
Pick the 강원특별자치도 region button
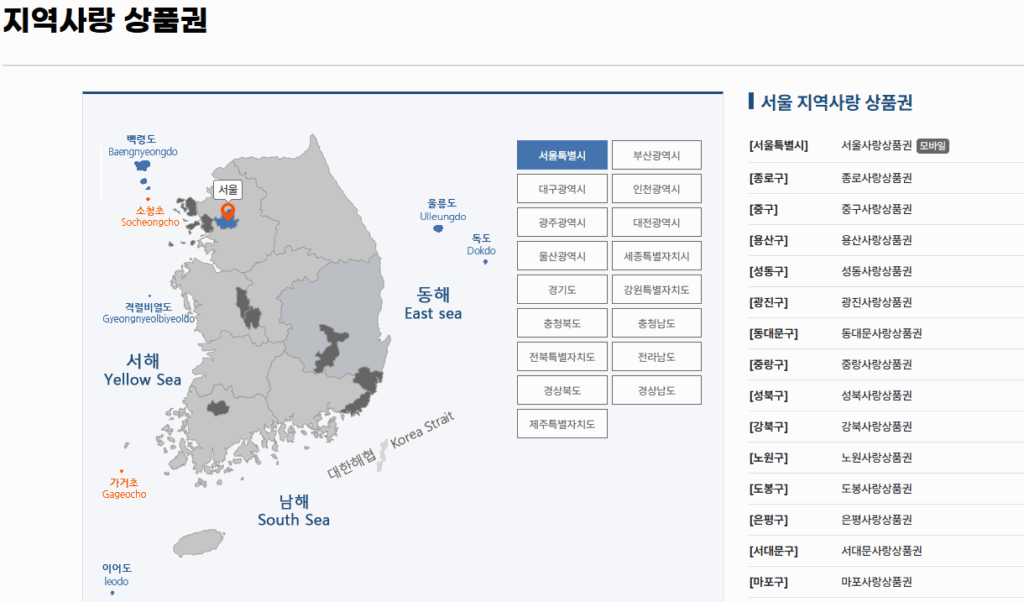tap(657, 290)
